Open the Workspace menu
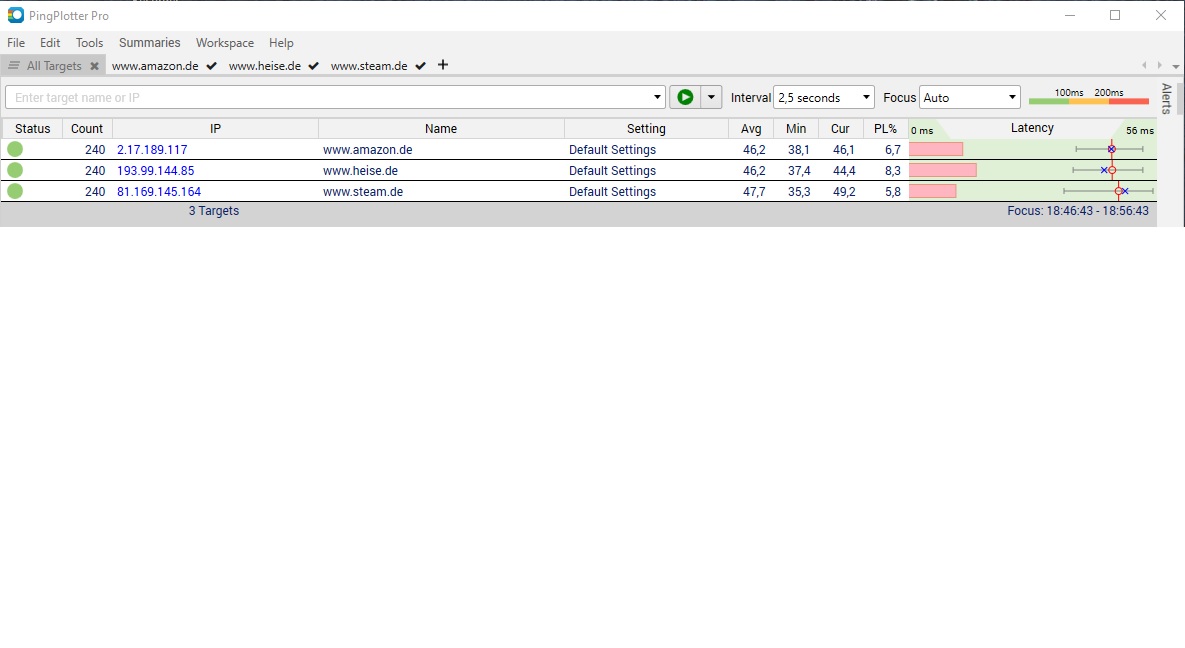This screenshot has height=648, width=1185. coord(224,43)
